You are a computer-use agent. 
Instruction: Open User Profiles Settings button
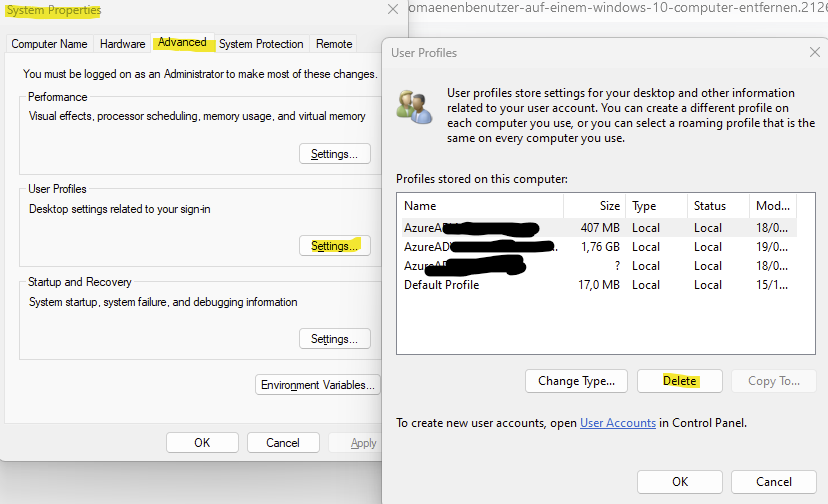point(335,246)
